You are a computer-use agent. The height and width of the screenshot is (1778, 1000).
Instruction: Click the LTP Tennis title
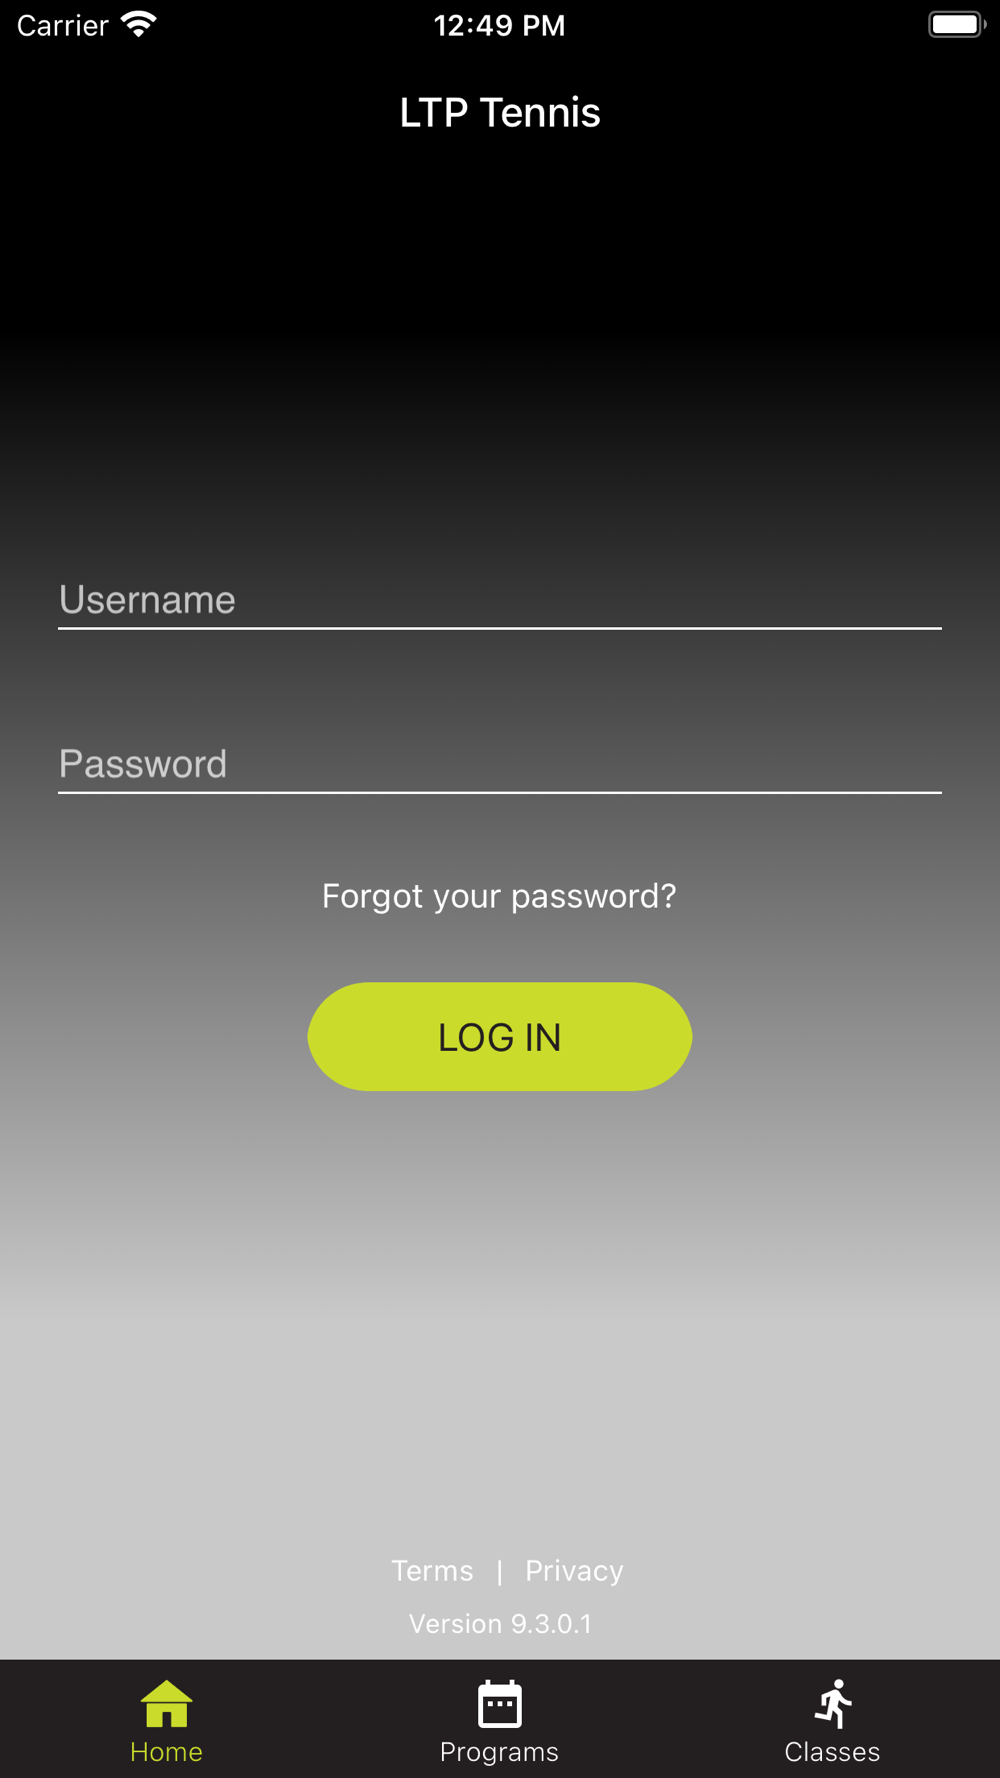pyautogui.click(x=500, y=112)
